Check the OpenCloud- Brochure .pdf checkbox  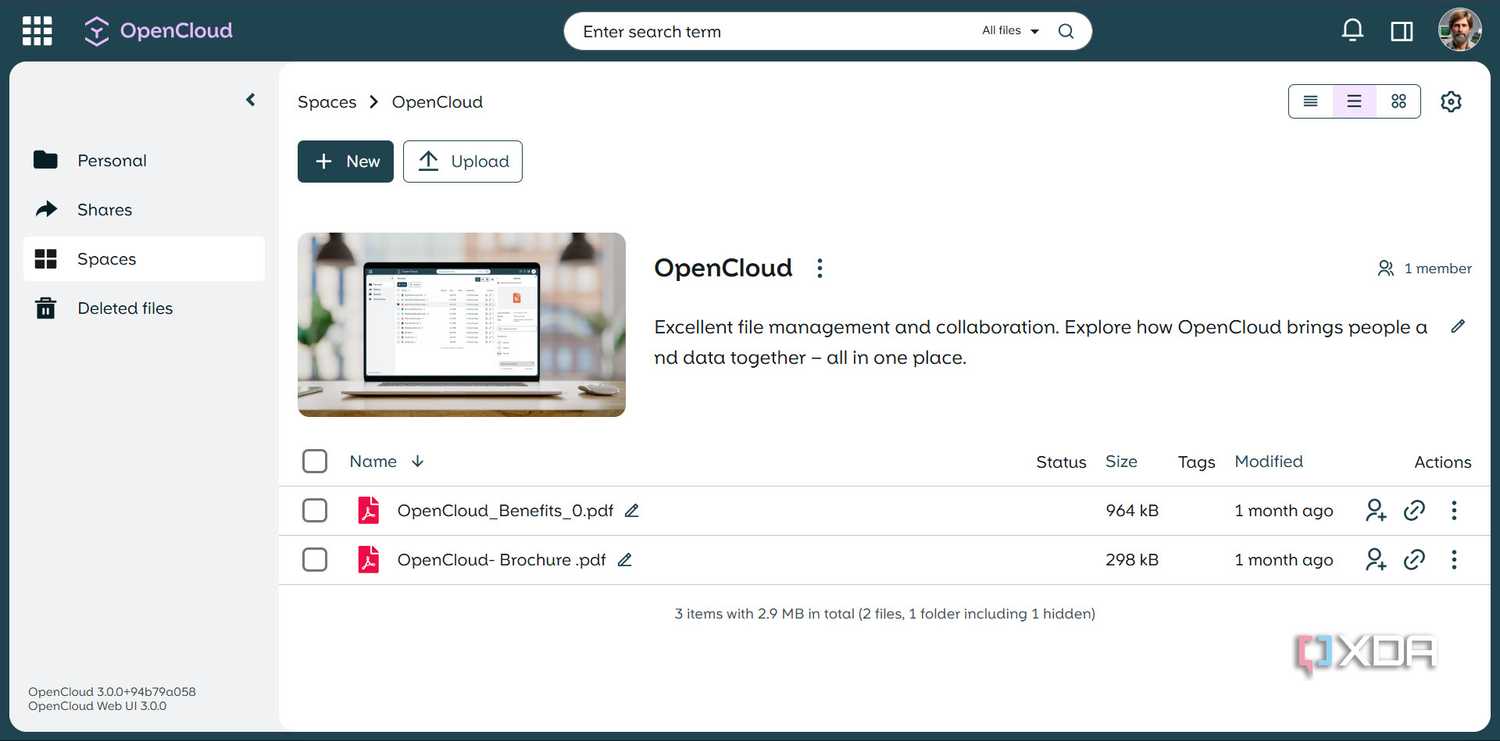[x=315, y=559]
